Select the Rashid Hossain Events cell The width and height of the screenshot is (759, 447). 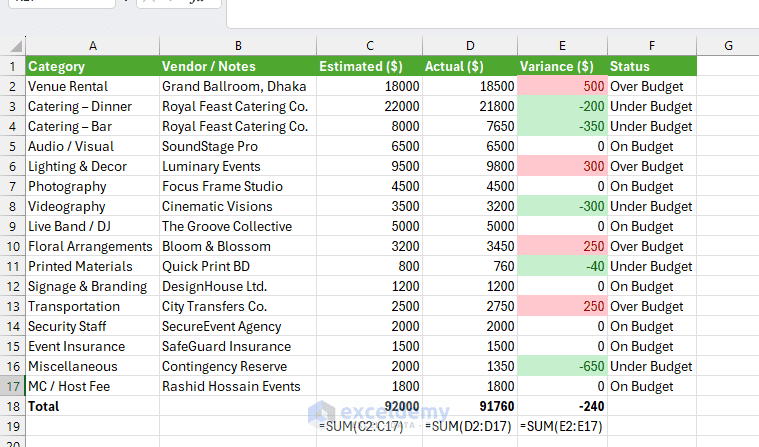(238, 386)
